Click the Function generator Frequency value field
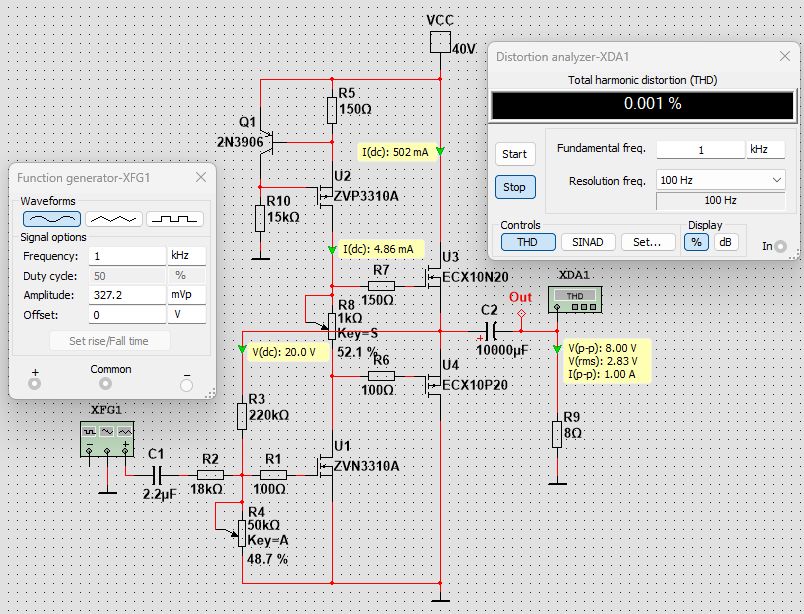804x614 pixels. pos(127,256)
